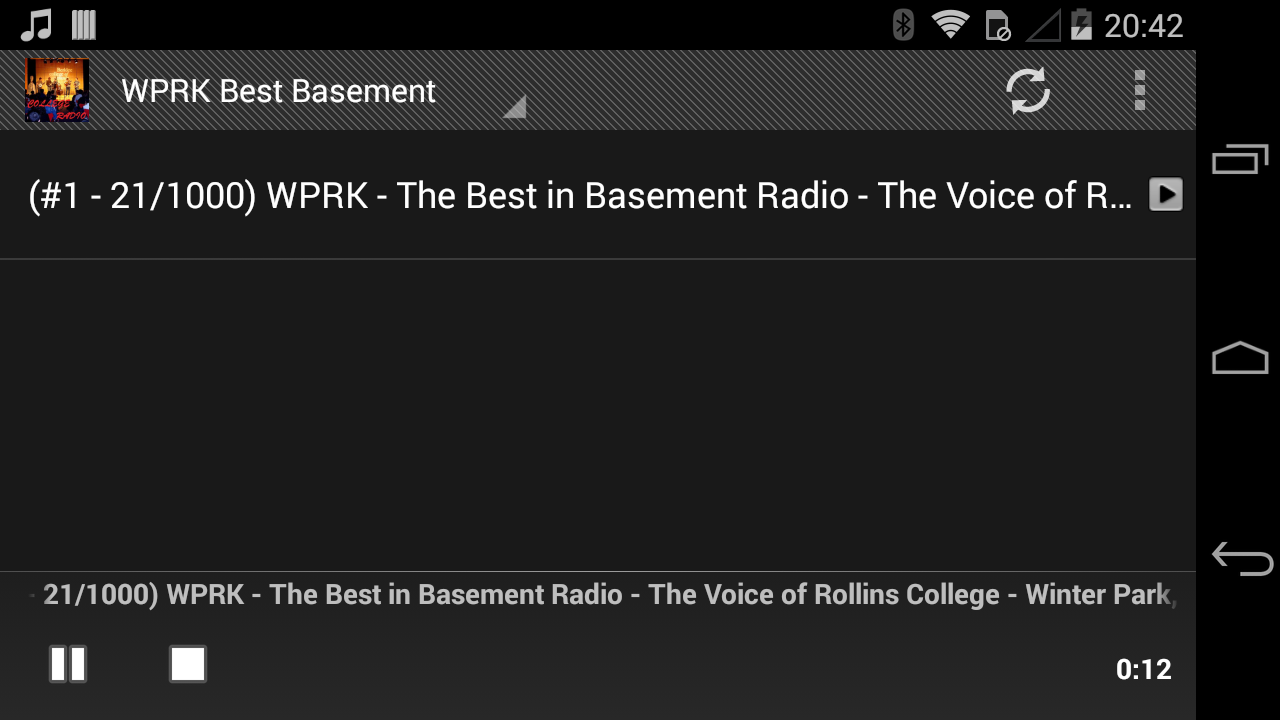
Task: Open the recent apps navigation button
Action: click(1240, 159)
